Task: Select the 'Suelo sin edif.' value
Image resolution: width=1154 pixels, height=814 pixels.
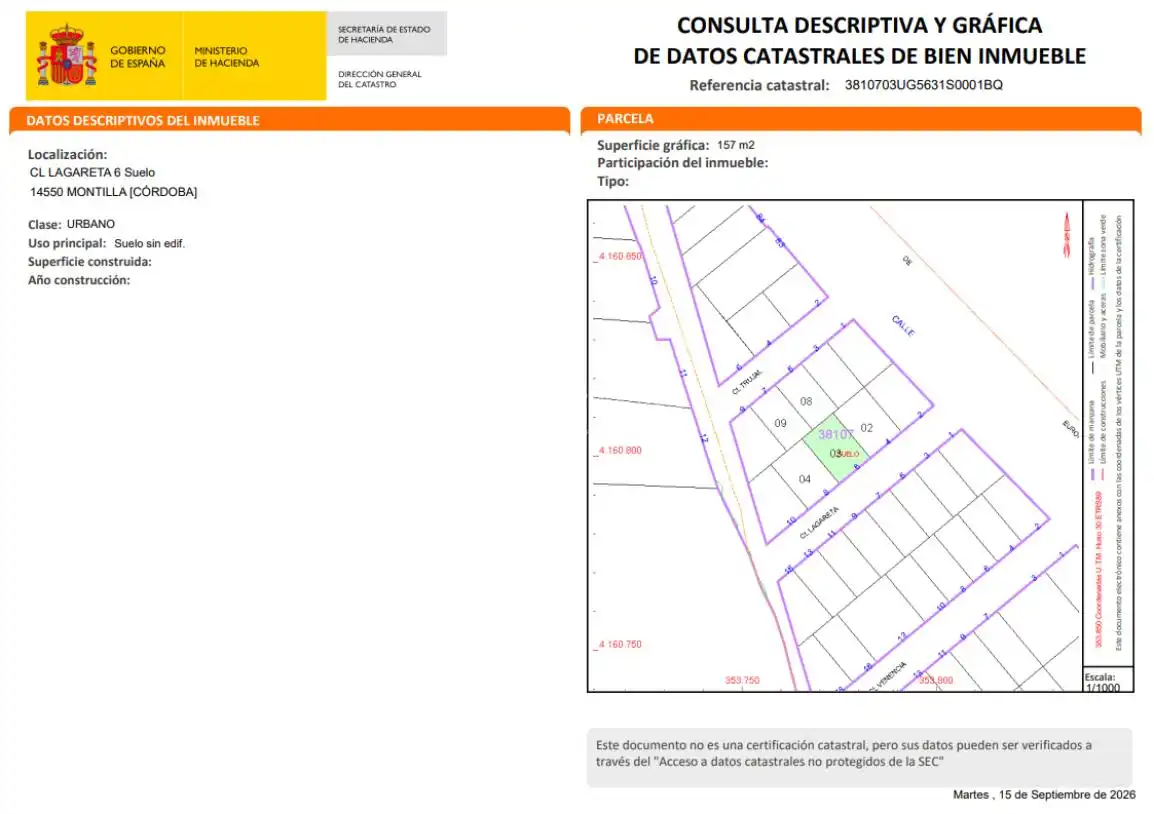Action: click(149, 244)
